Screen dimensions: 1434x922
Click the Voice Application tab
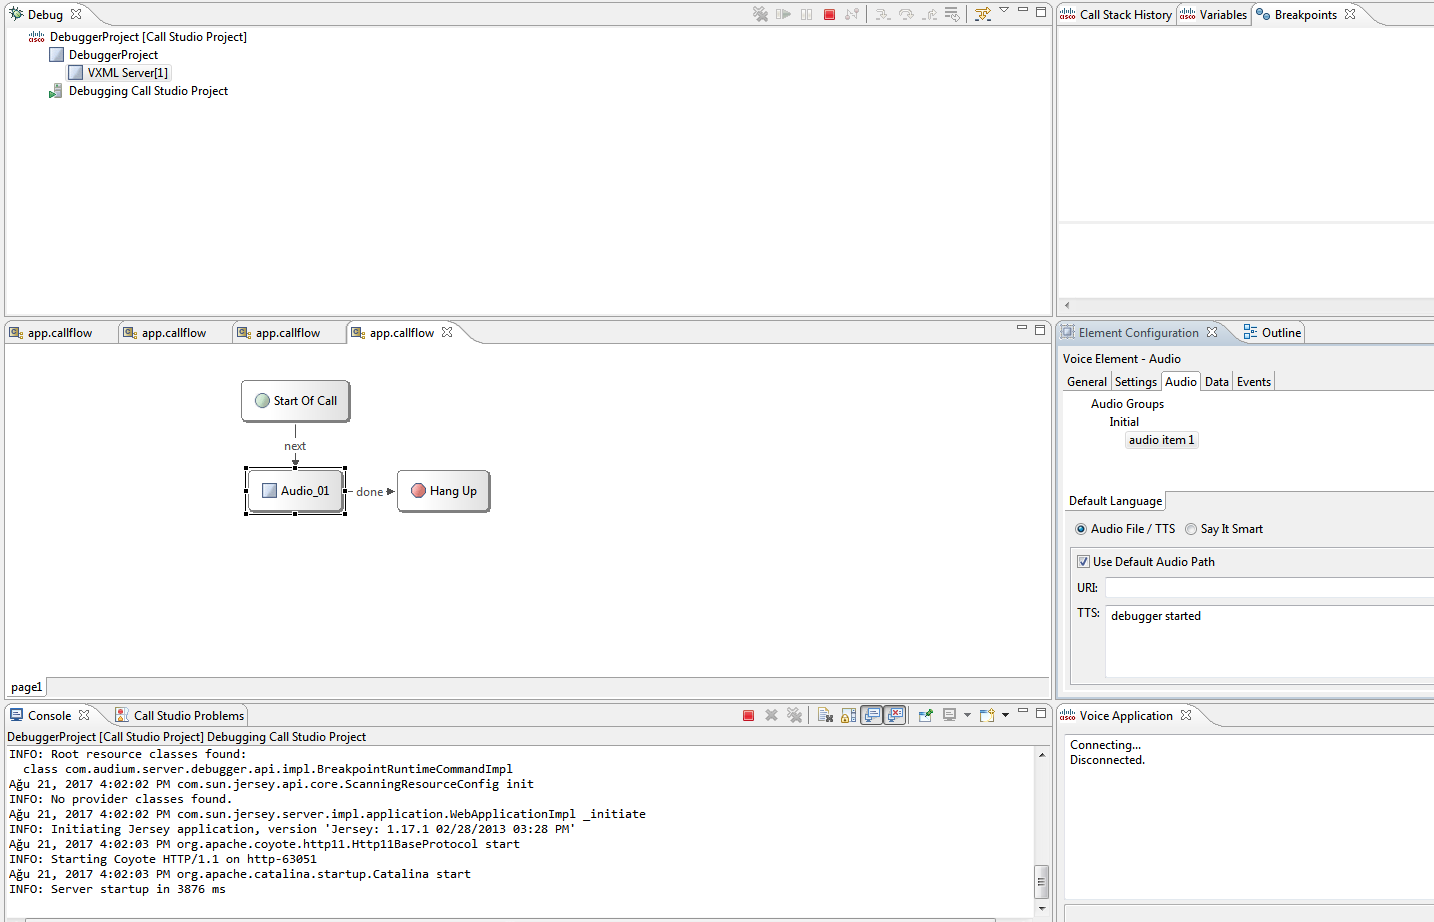click(x=1126, y=716)
